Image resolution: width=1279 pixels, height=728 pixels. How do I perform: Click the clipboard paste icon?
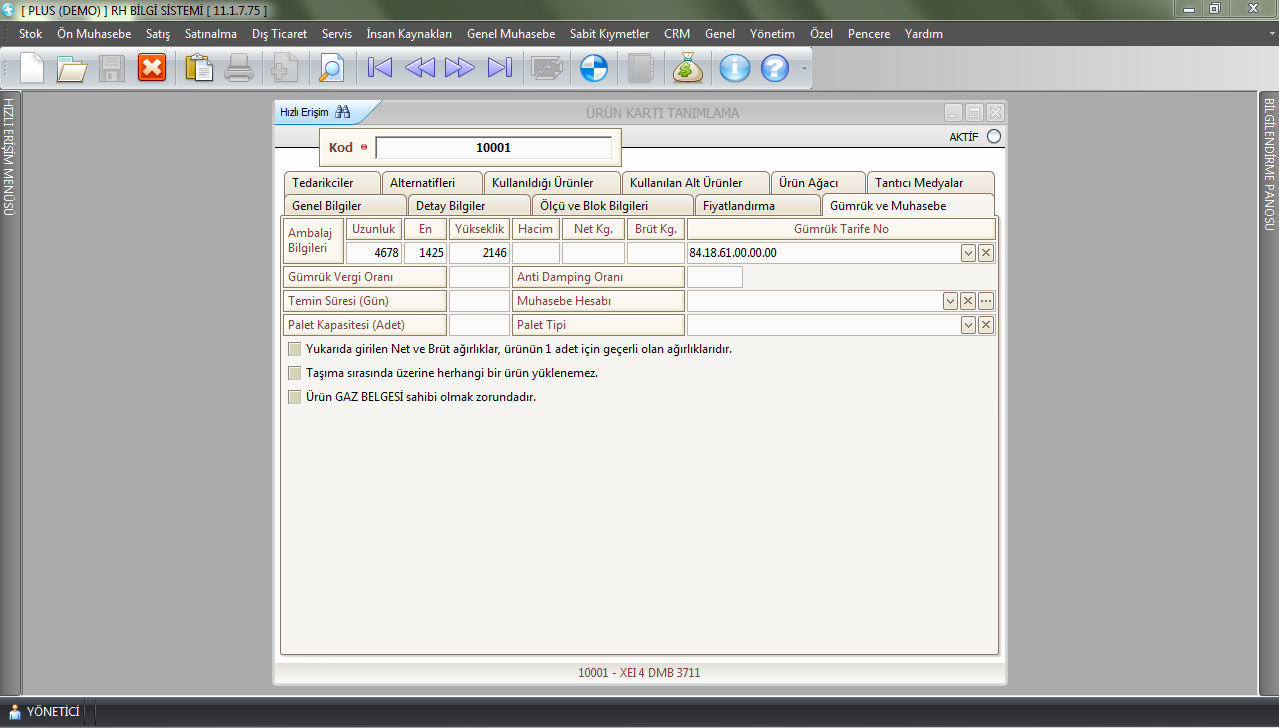200,68
